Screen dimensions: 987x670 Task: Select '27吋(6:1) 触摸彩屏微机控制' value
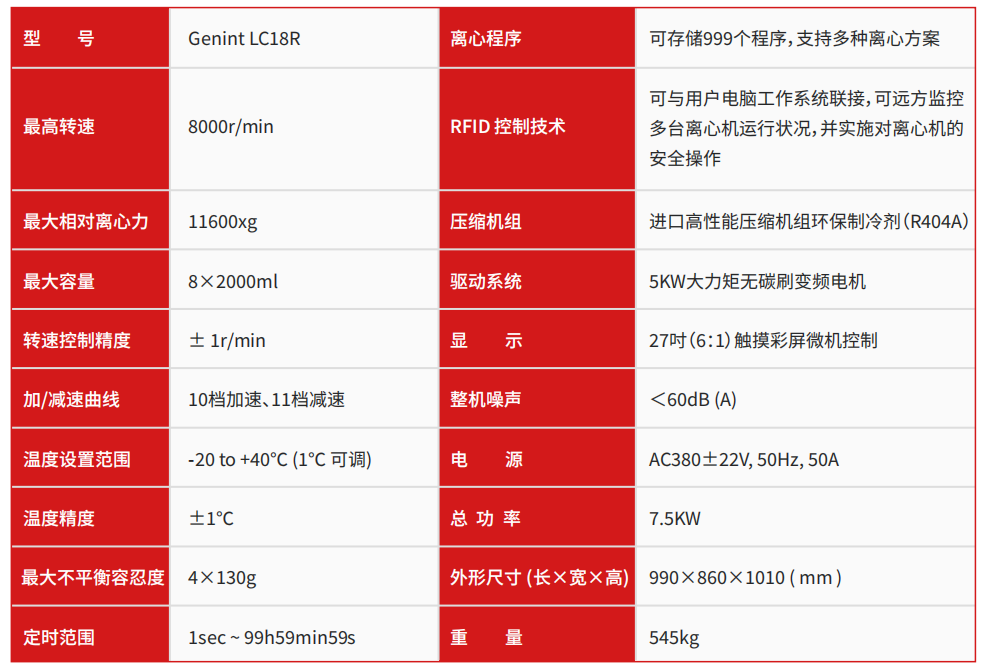click(763, 340)
